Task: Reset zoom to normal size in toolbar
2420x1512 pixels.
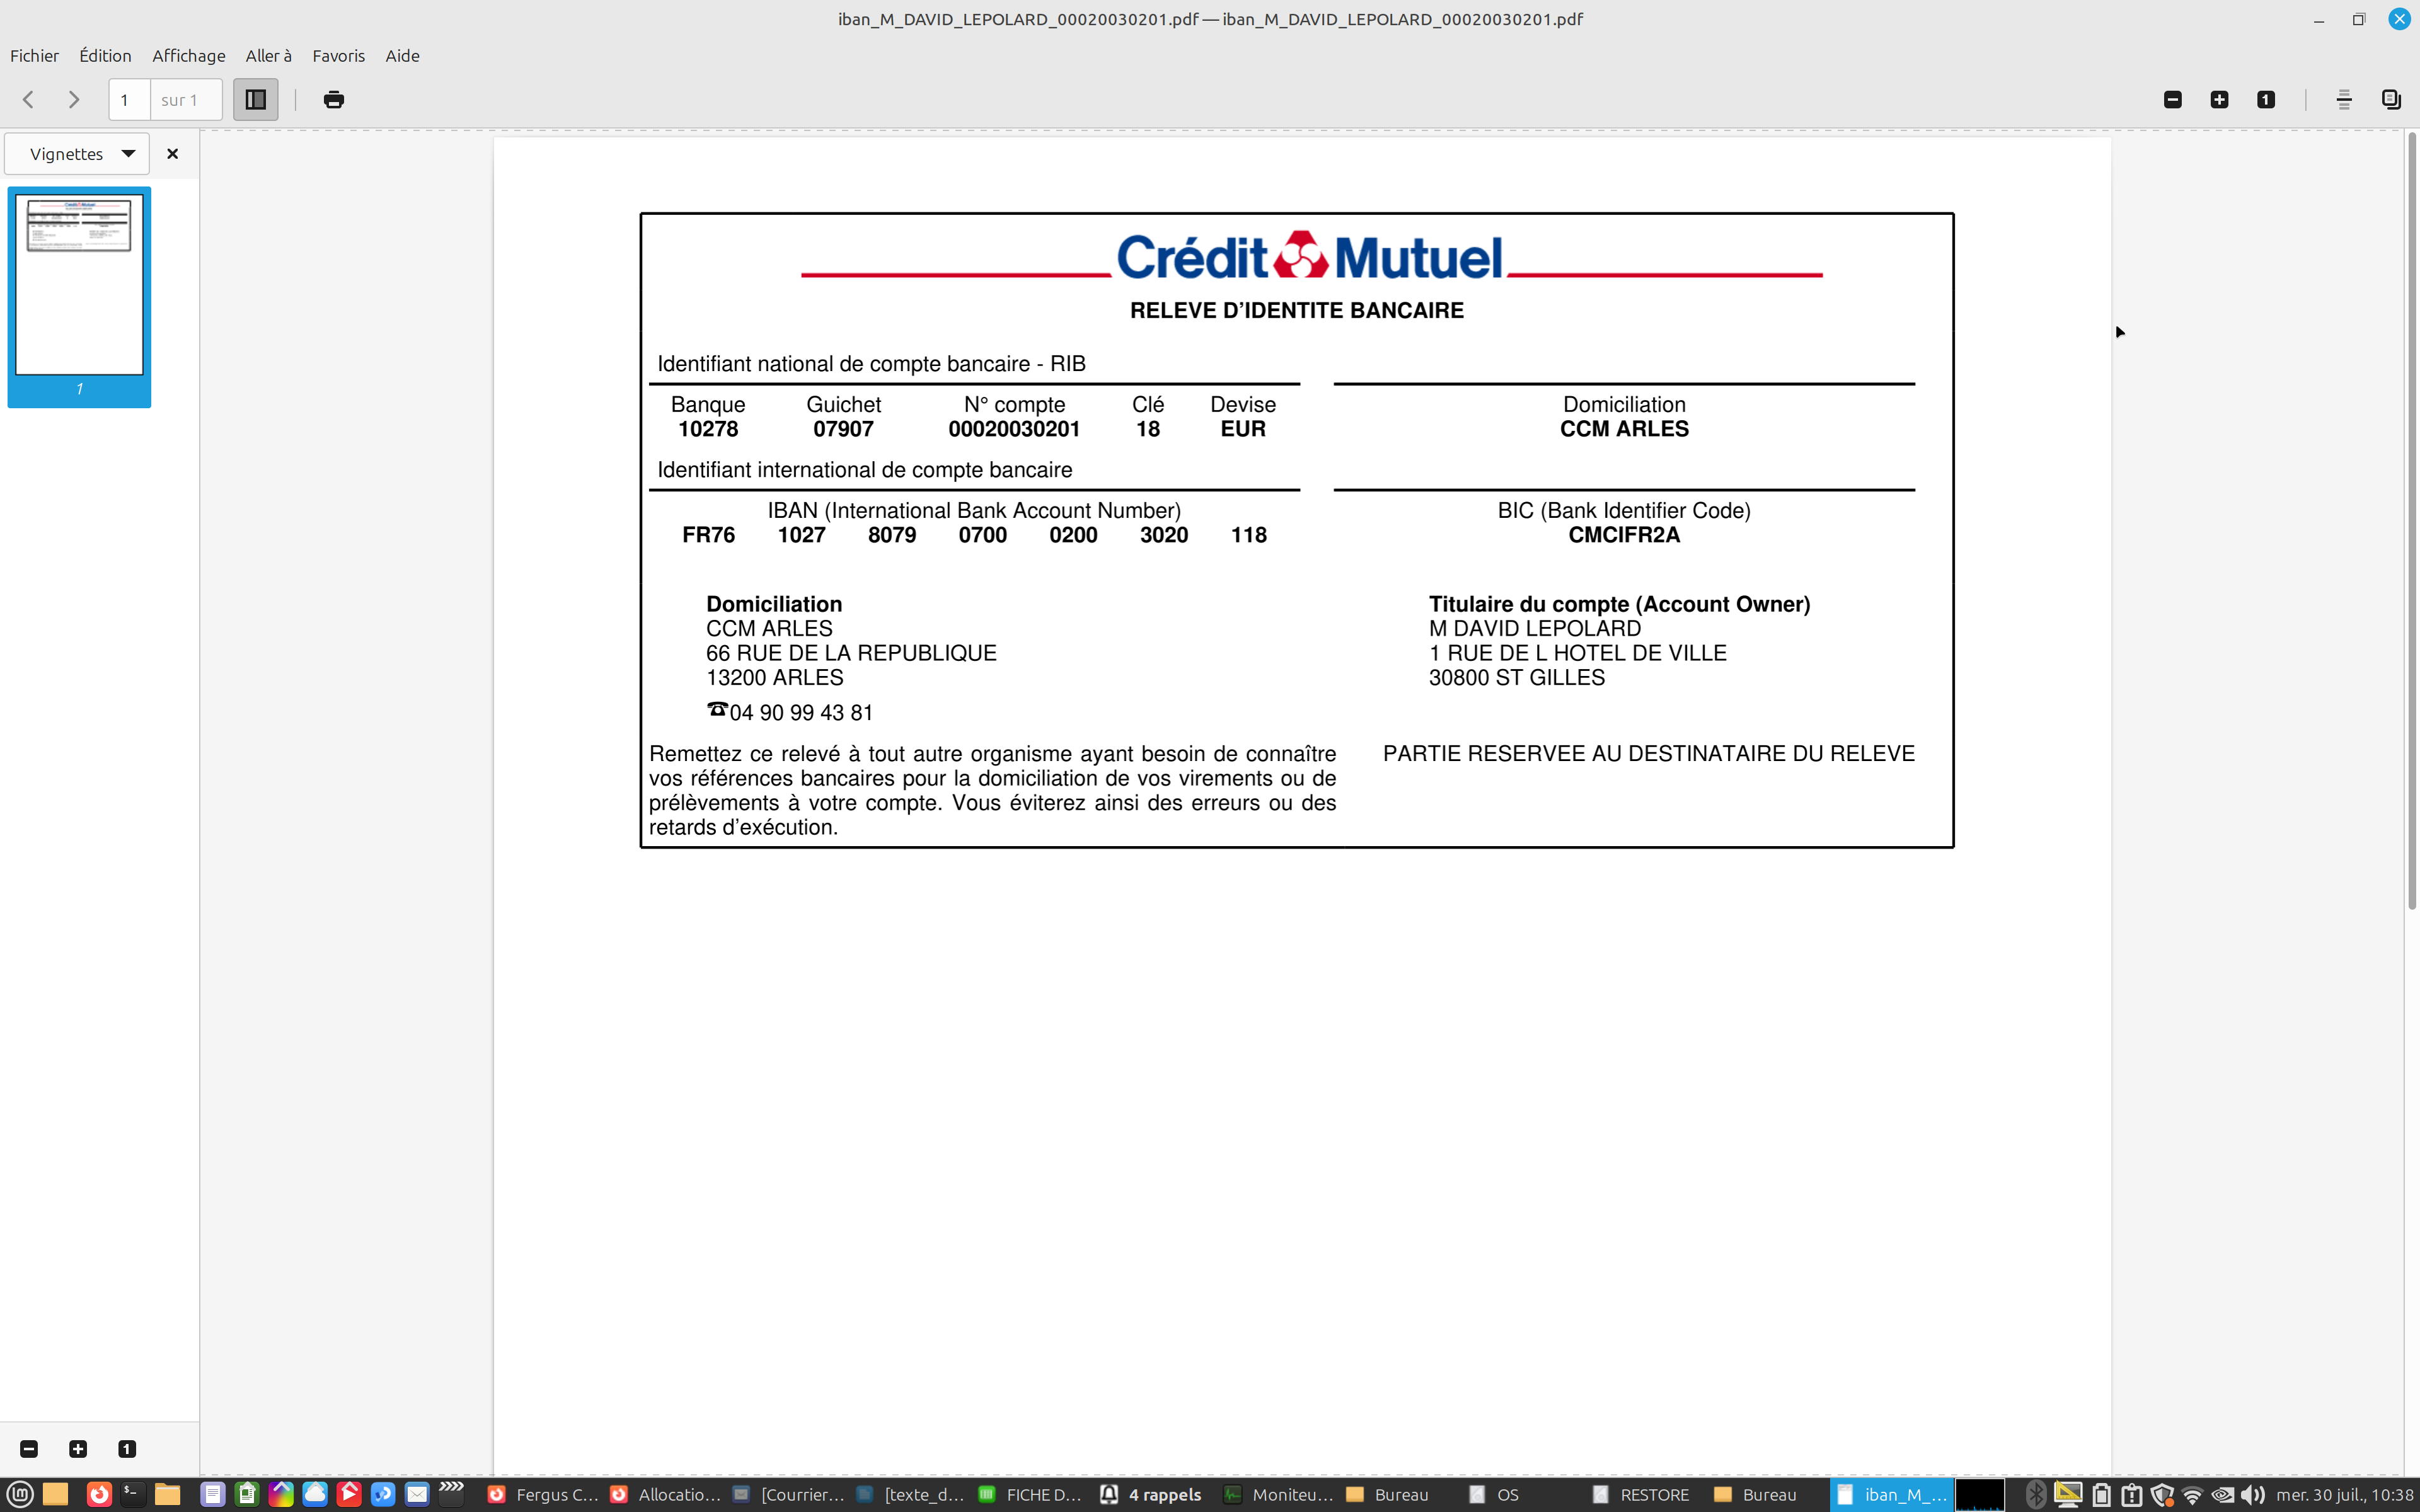Action: (2265, 99)
